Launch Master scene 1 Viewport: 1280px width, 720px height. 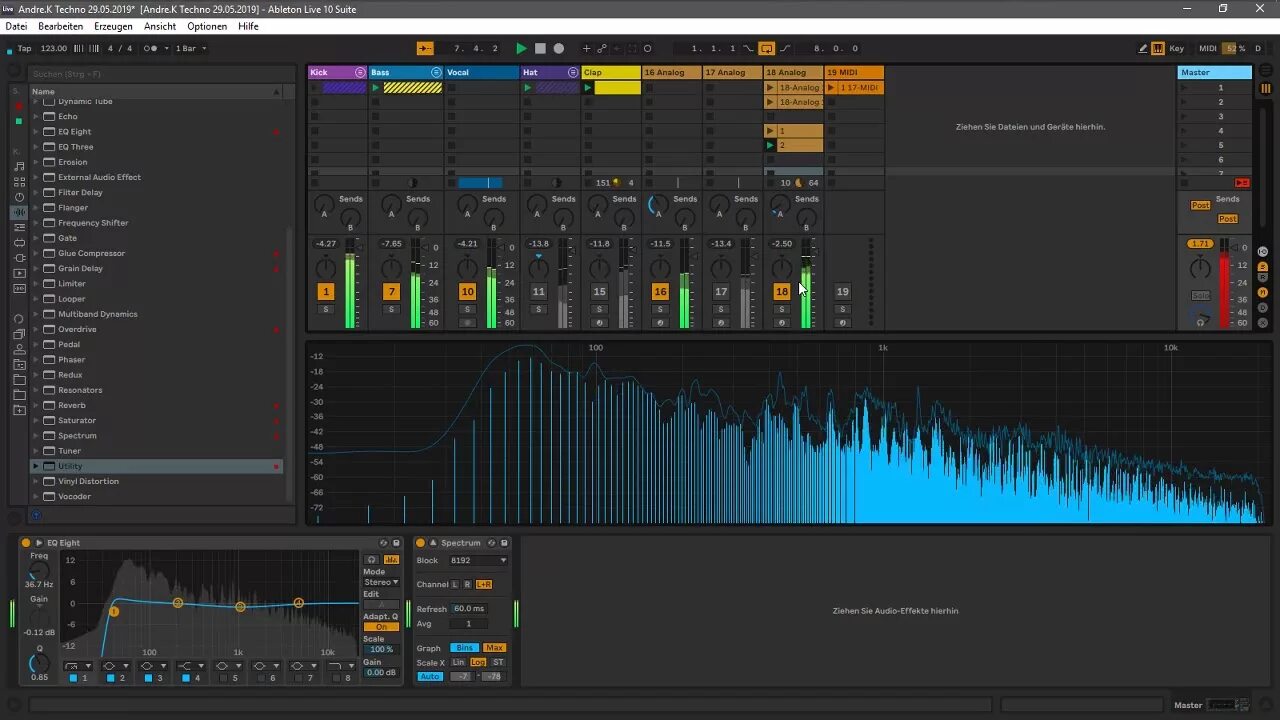click(x=1184, y=88)
